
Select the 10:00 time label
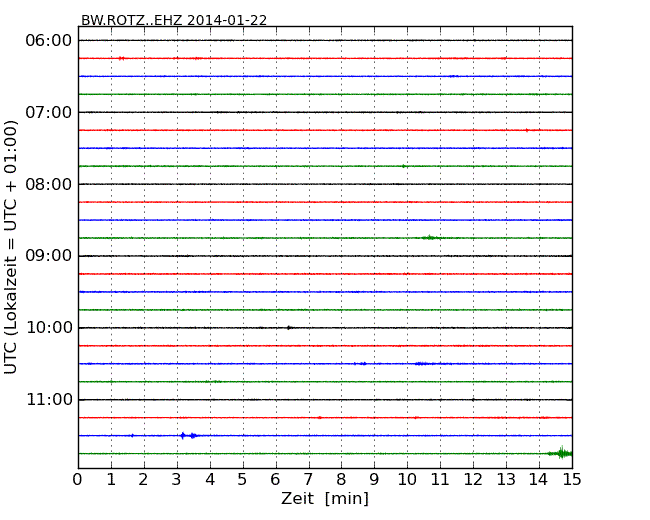coord(49,328)
